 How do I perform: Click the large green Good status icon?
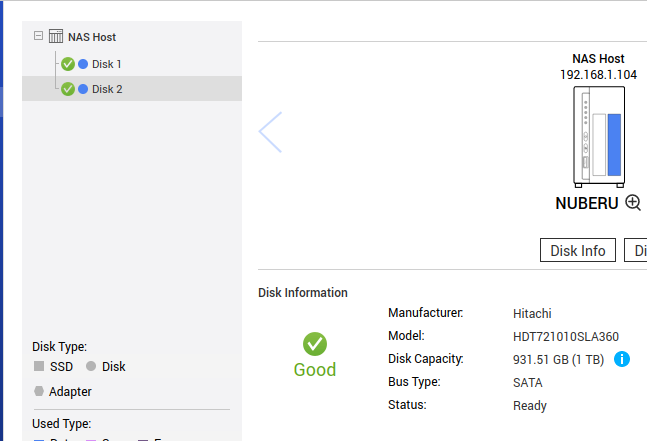[315, 344]
